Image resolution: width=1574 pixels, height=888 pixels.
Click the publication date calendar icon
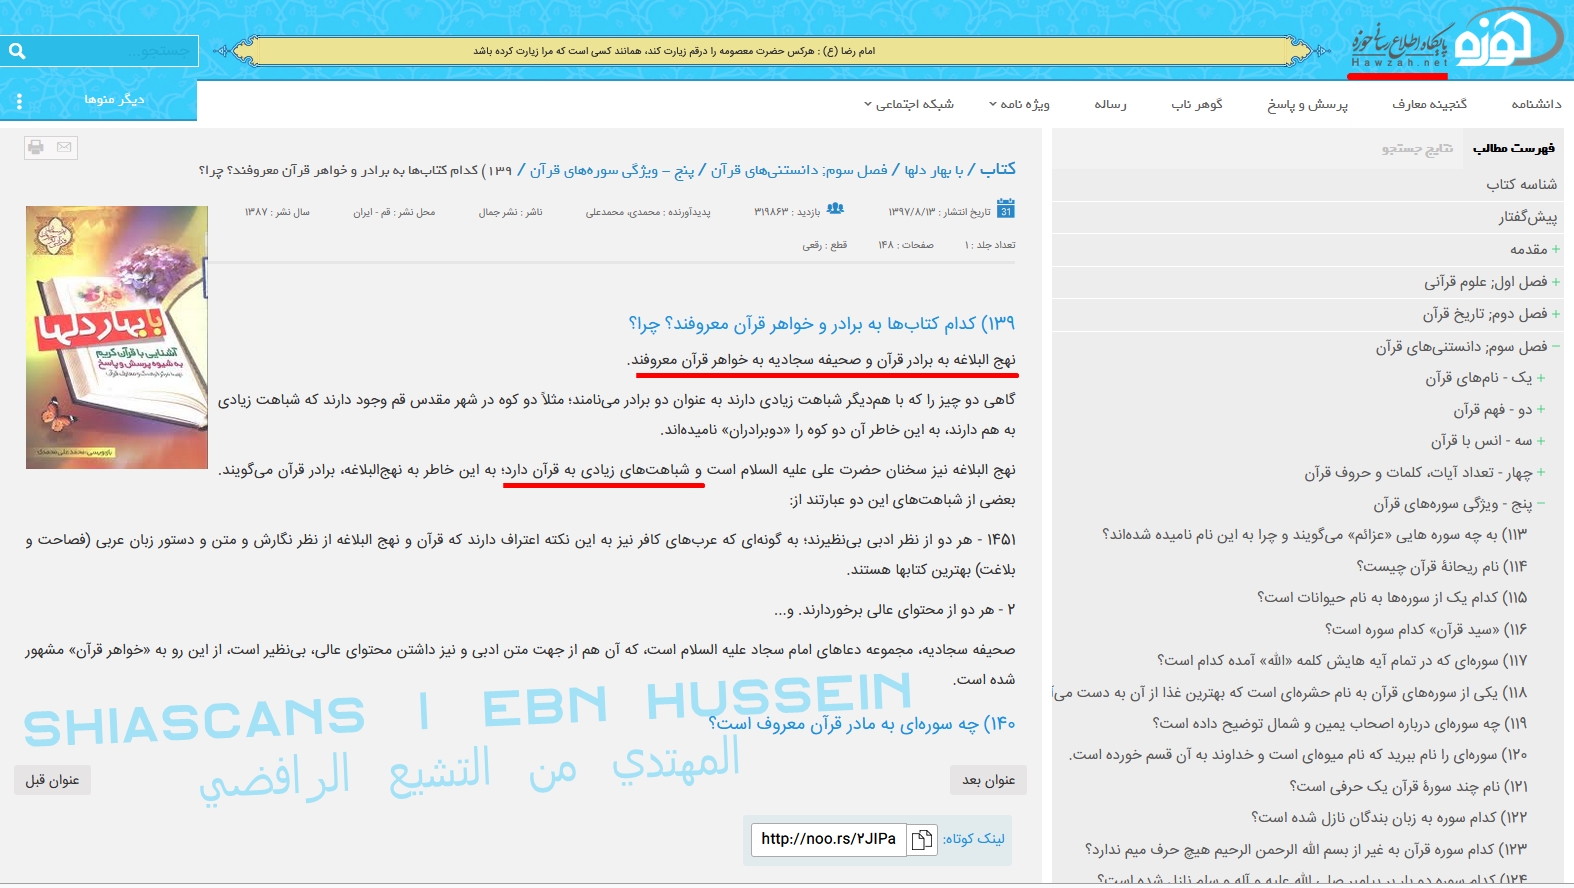1006,209
